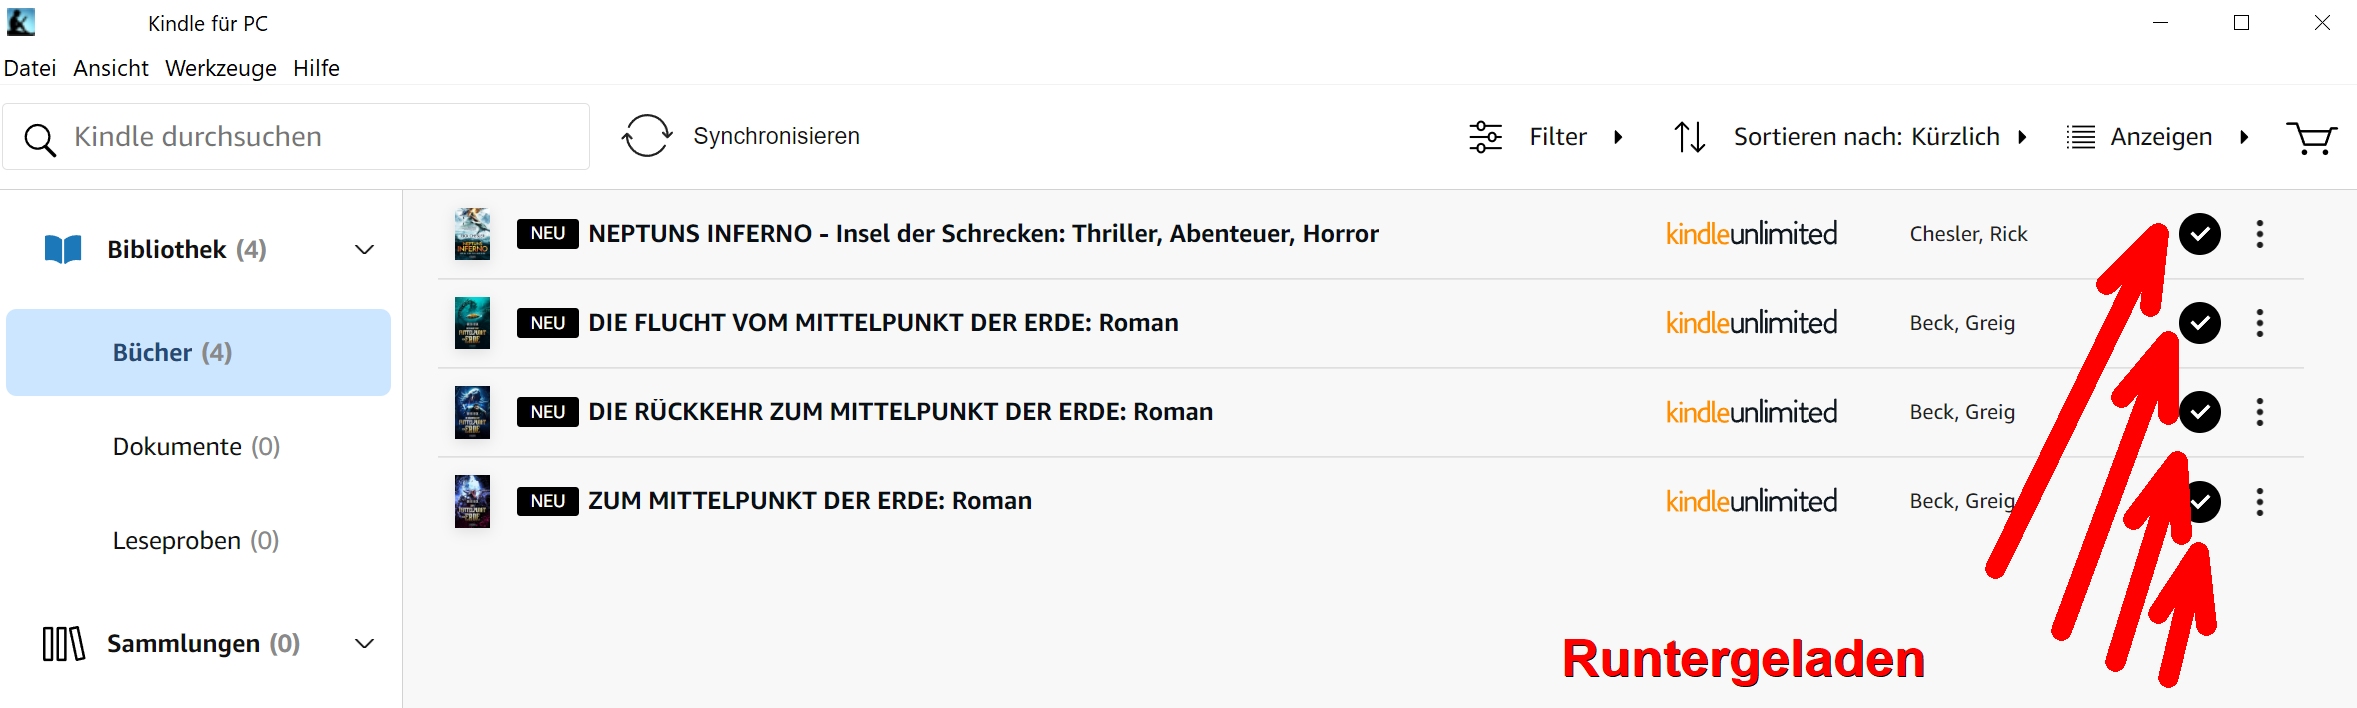Click the shopping cart store icon
The image size is (2357, 708).
[2311, 137]
